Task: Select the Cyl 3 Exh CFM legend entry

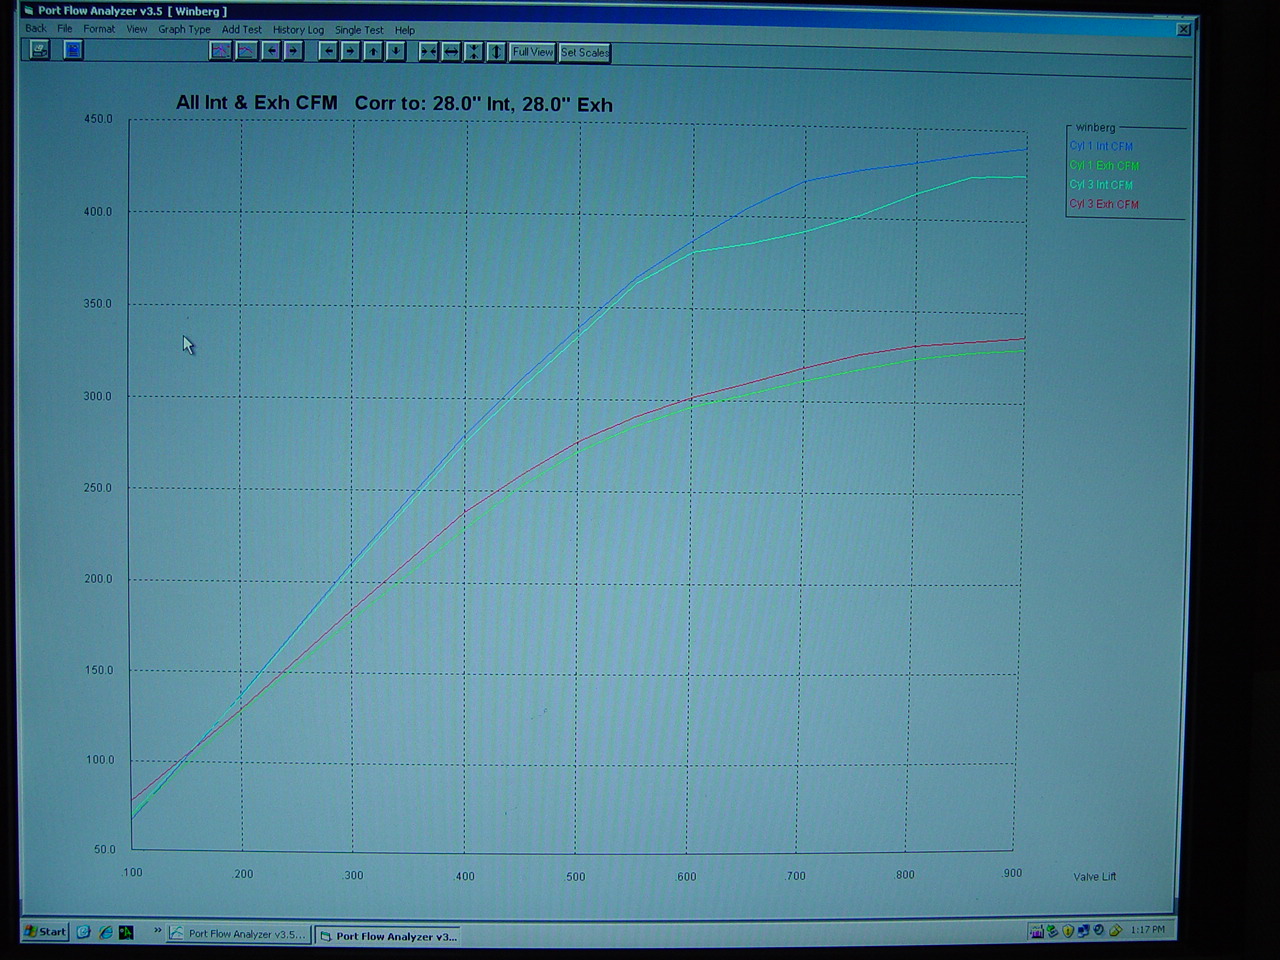Action: [x=1104, y=204]
